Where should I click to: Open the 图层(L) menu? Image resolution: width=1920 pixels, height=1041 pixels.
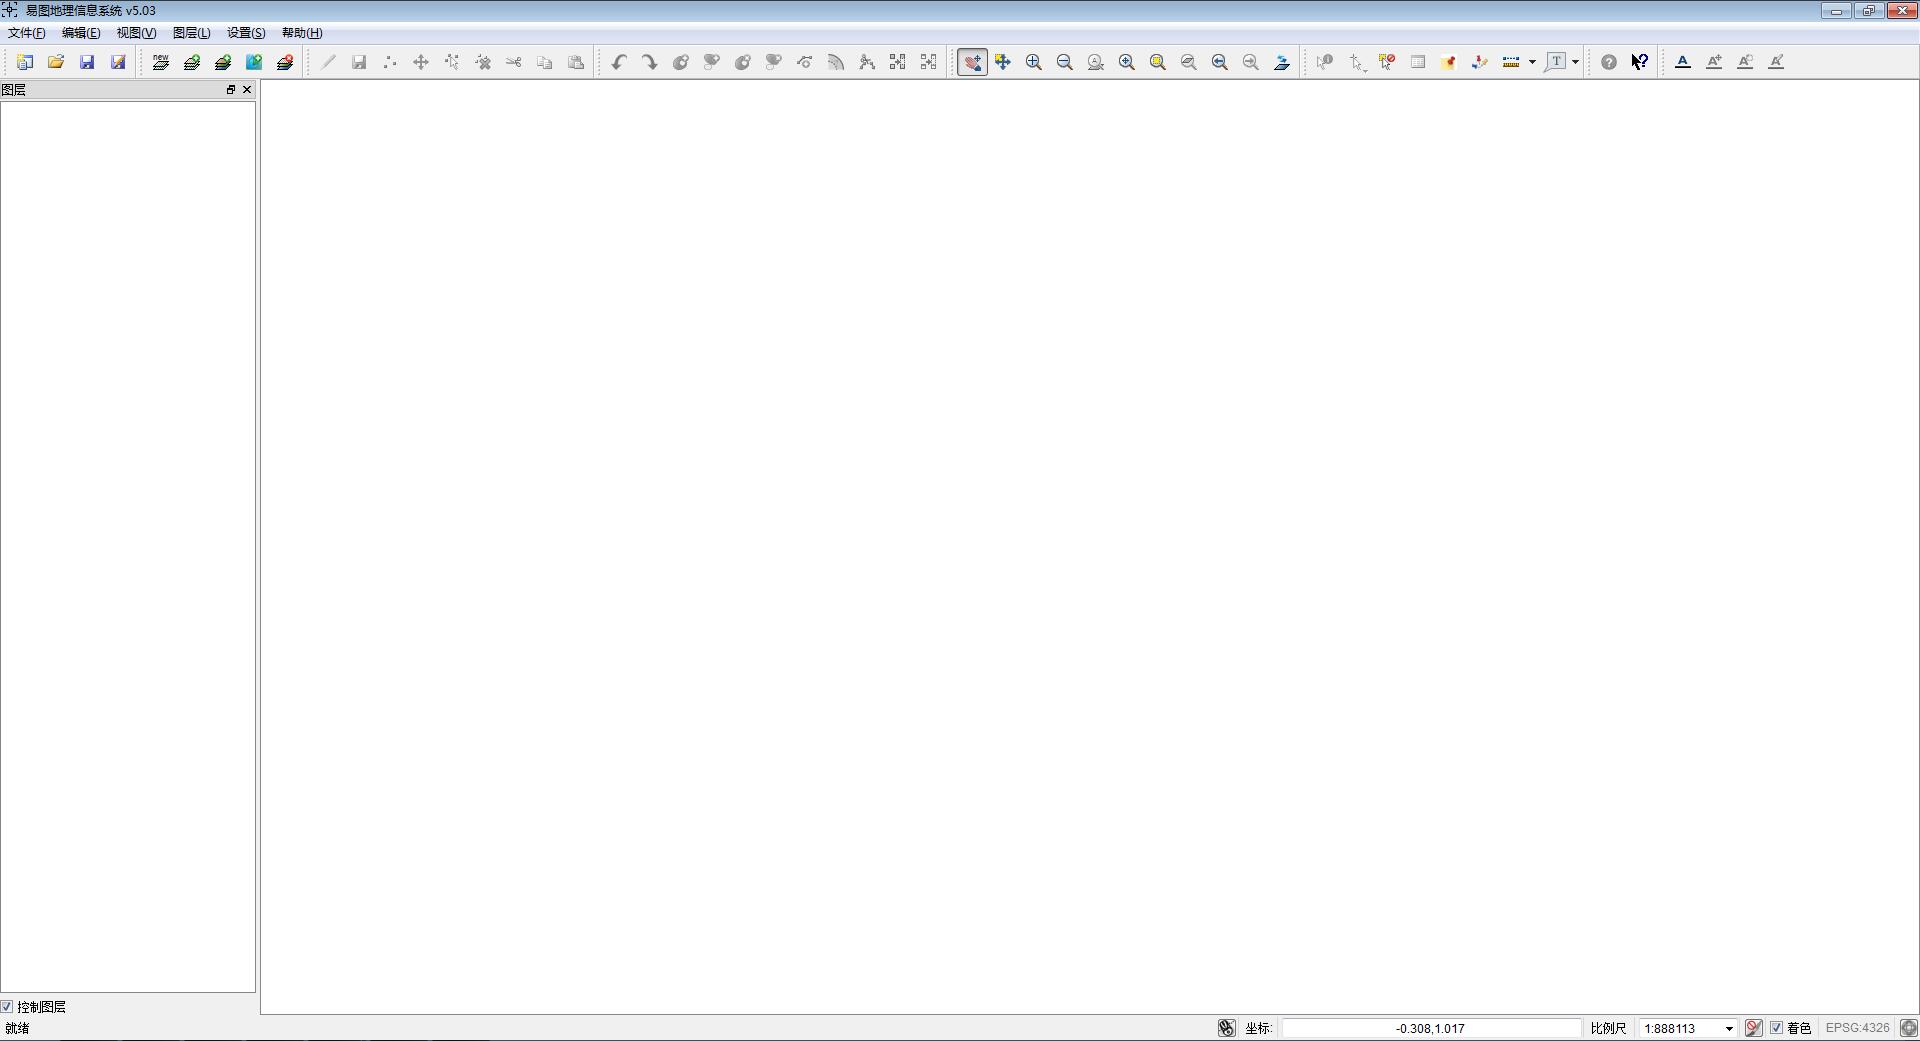click(x=192, y=33)
